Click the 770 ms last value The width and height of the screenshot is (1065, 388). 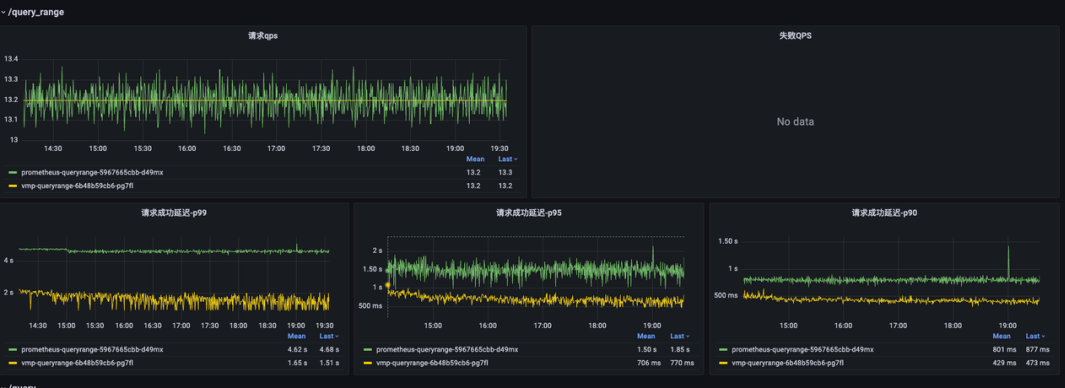click(682, 363)
